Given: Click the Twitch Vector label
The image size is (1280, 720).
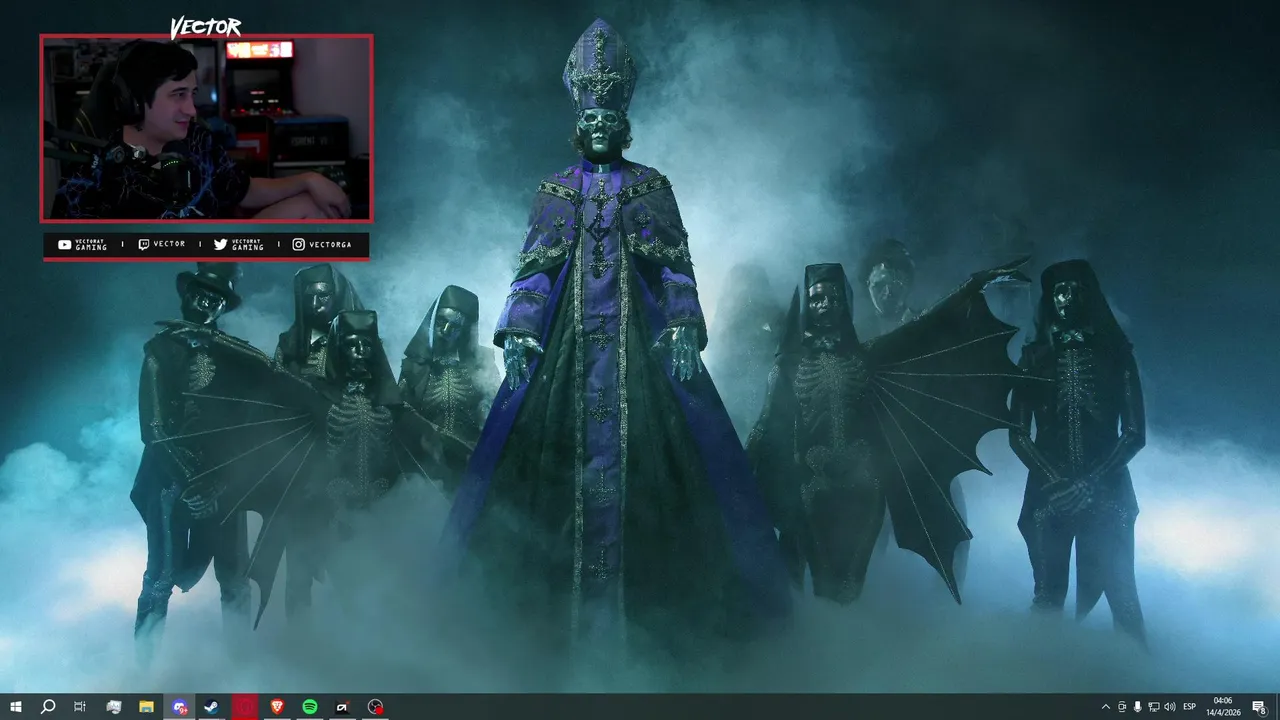Looking at the screenshot, I should pyautogui.click(x=161, y=245).
